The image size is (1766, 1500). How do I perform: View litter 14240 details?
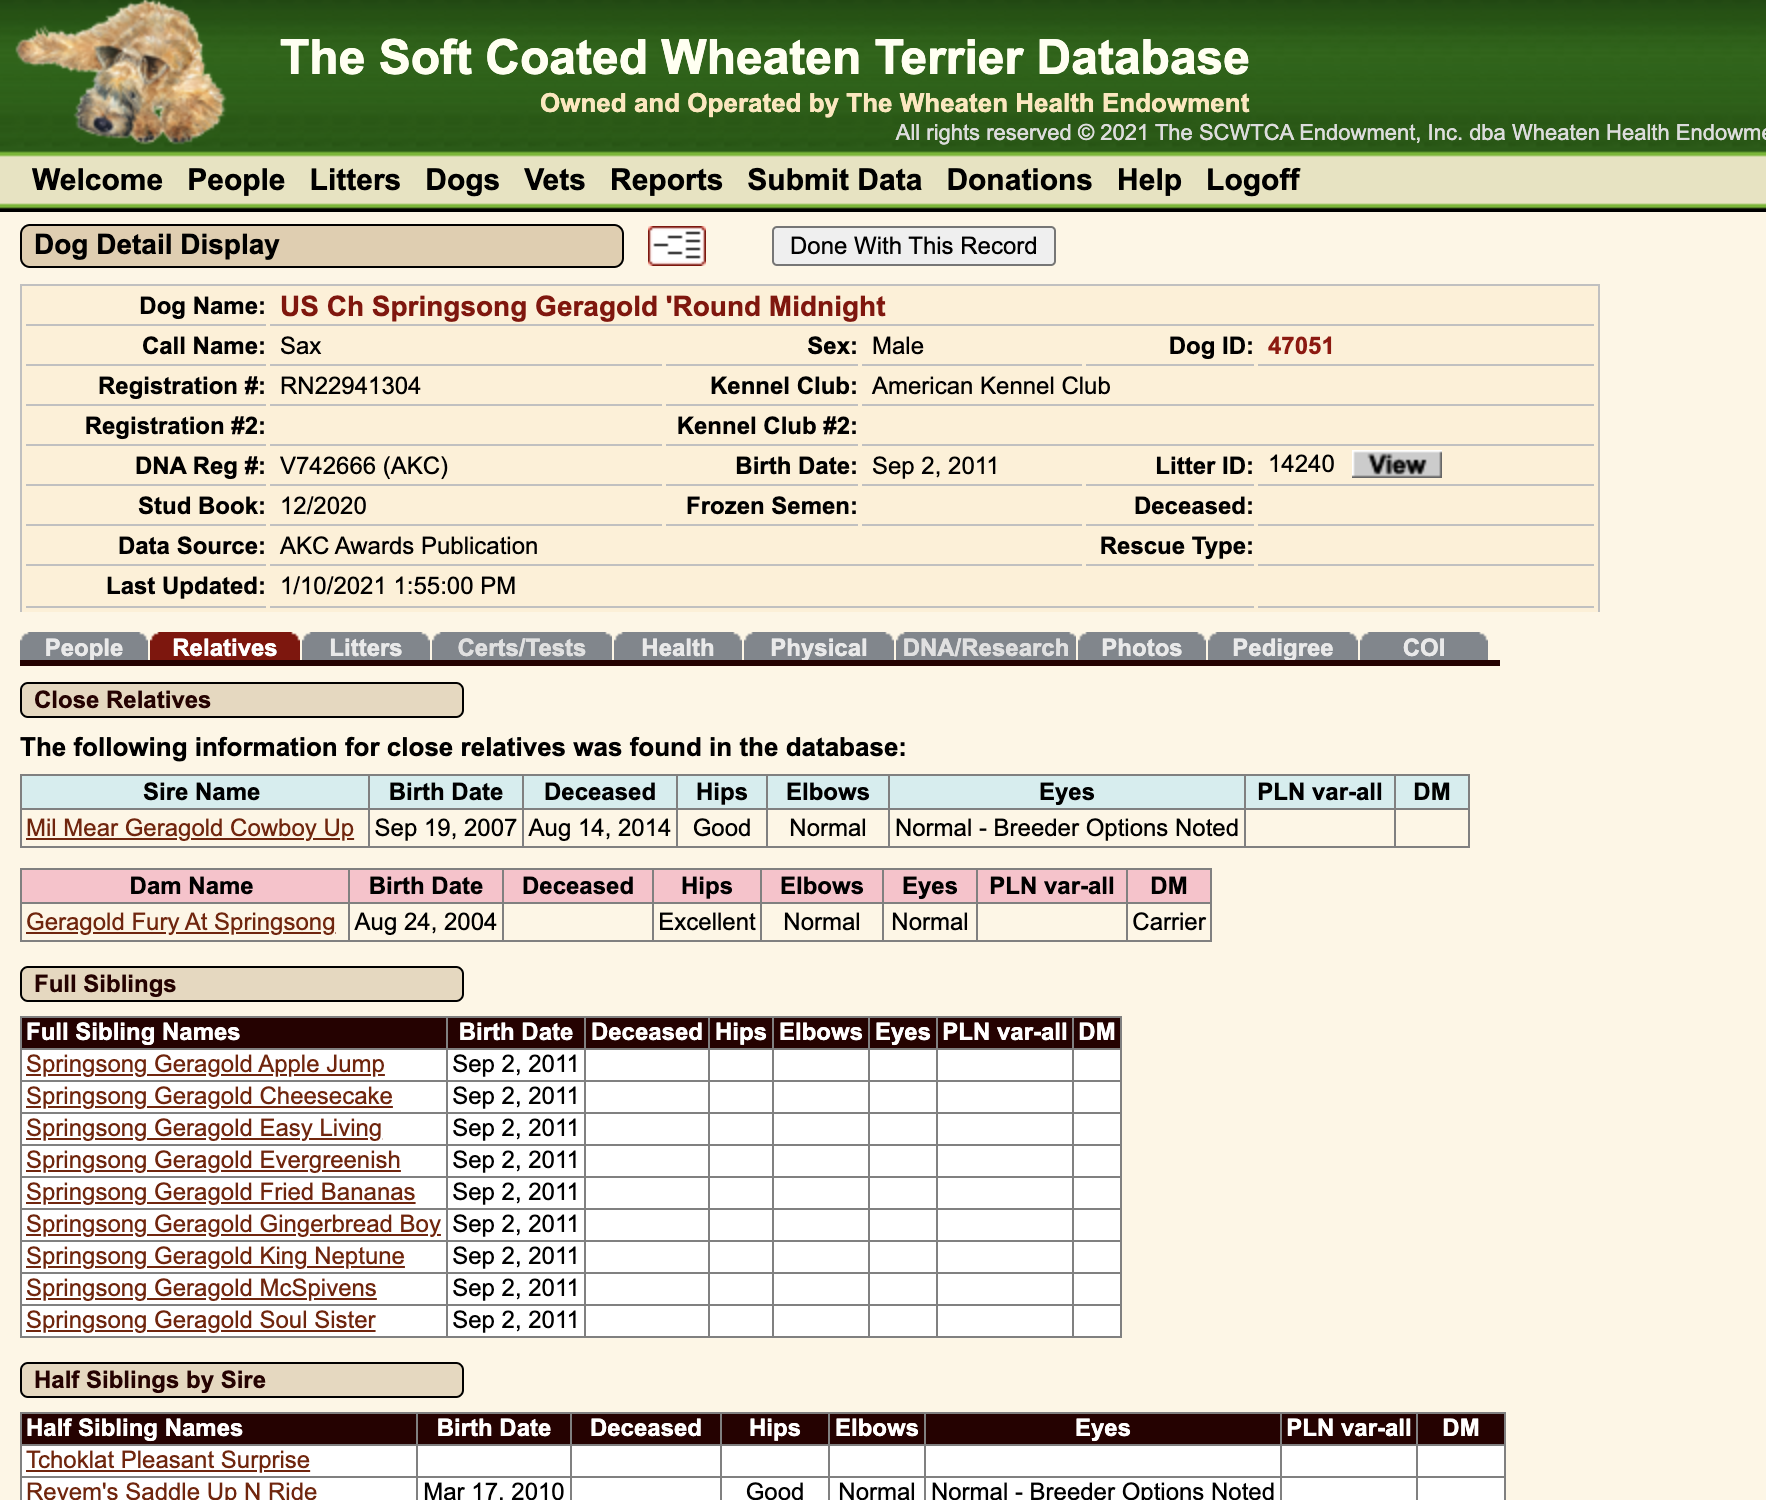(x=1396, y=465)
